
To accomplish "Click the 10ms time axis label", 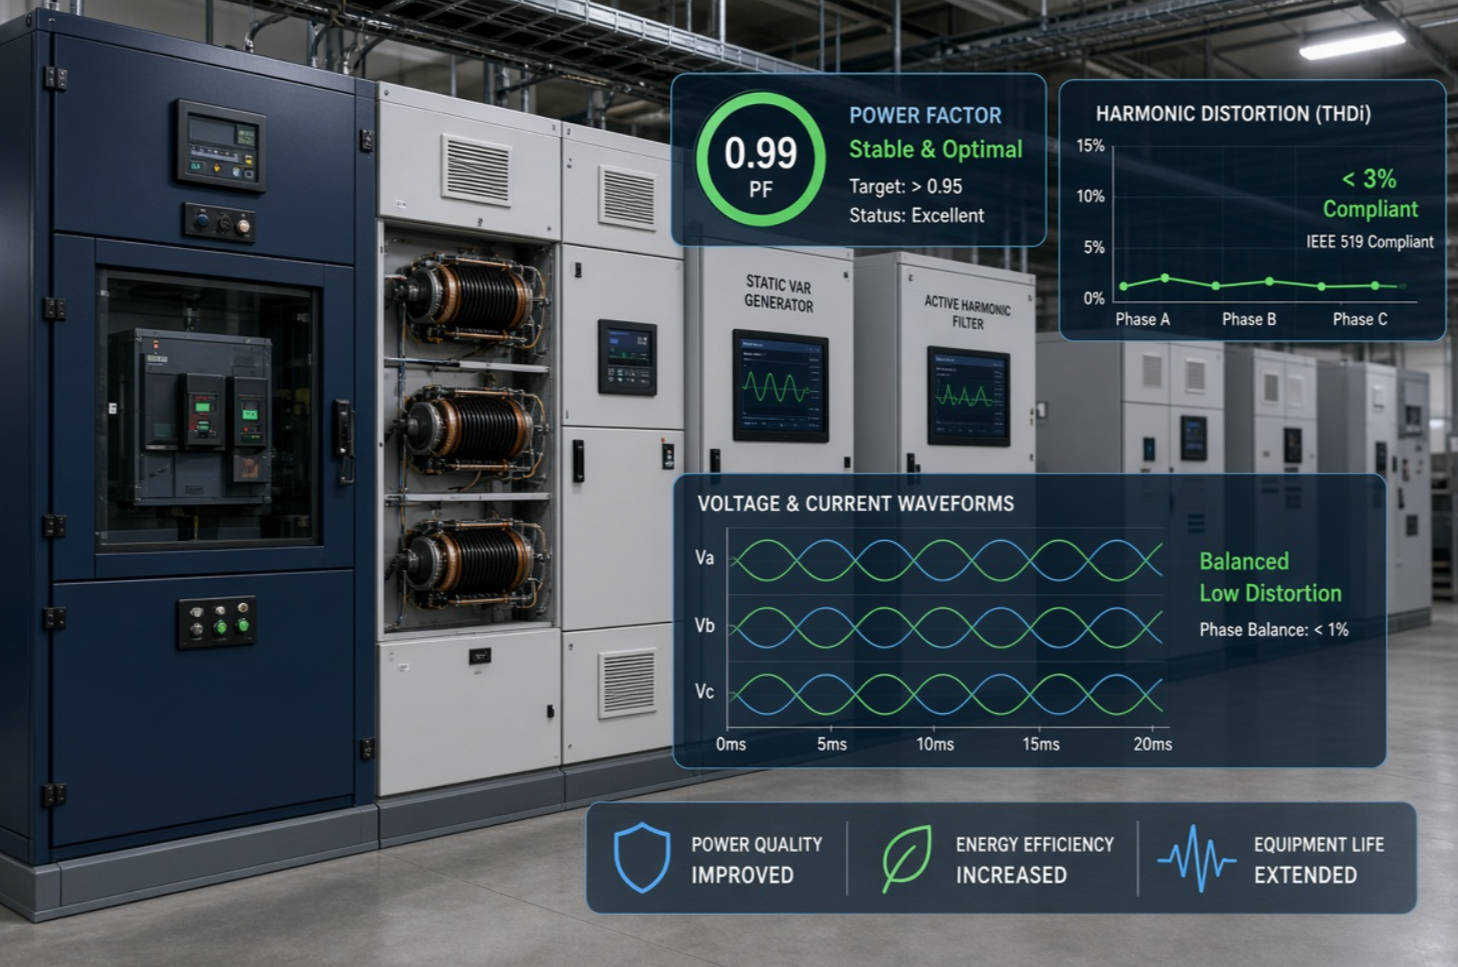I will [935, 744].
